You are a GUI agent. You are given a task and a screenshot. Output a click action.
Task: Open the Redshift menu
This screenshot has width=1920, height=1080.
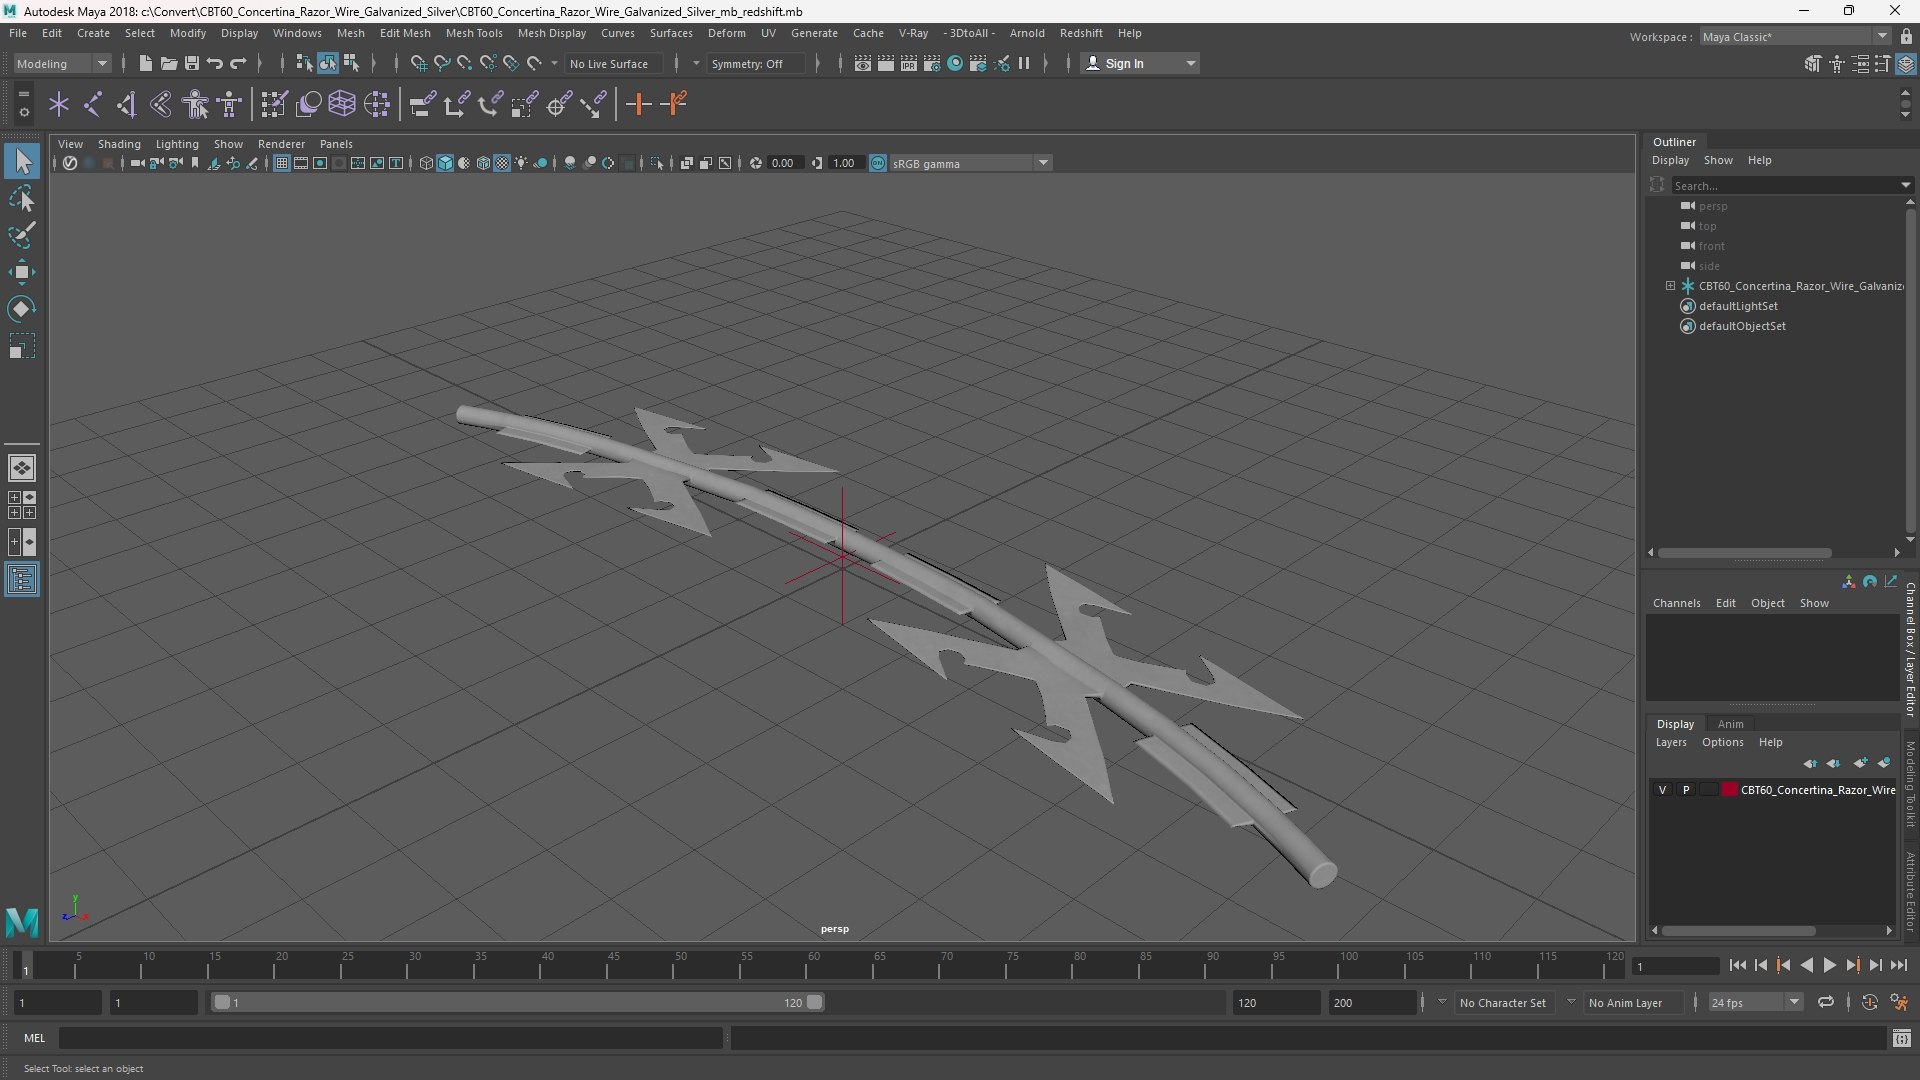(x=1081, y=33)
